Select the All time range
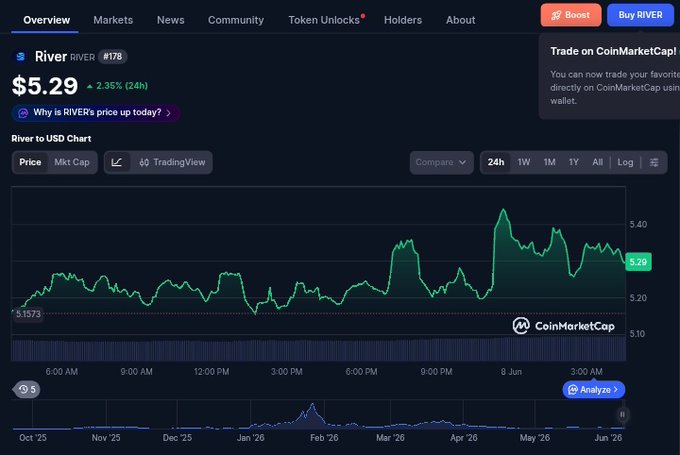 (x=597, y=162)
